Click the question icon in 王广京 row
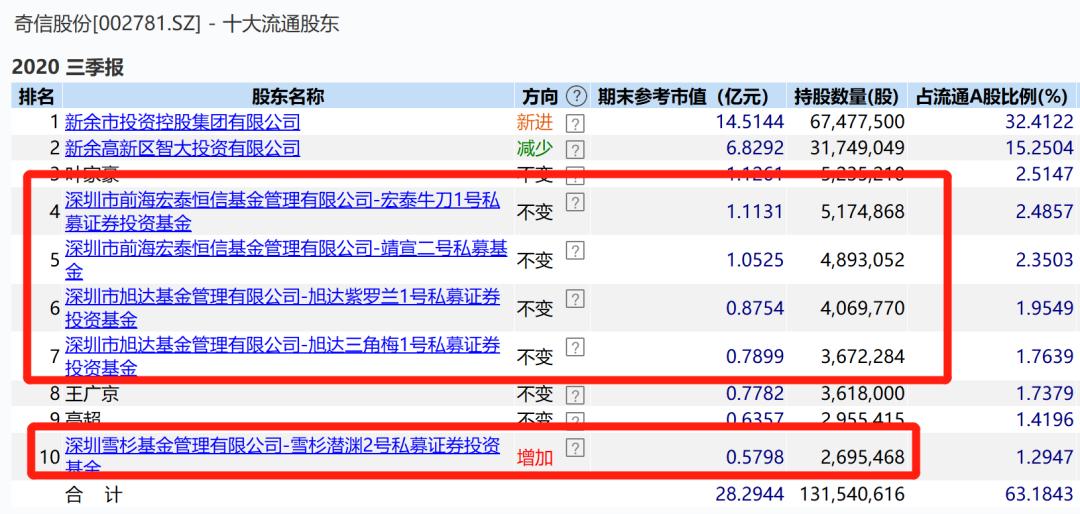Image resolution: width=1080 pixels, height=514 pixels. coord(575,395)
